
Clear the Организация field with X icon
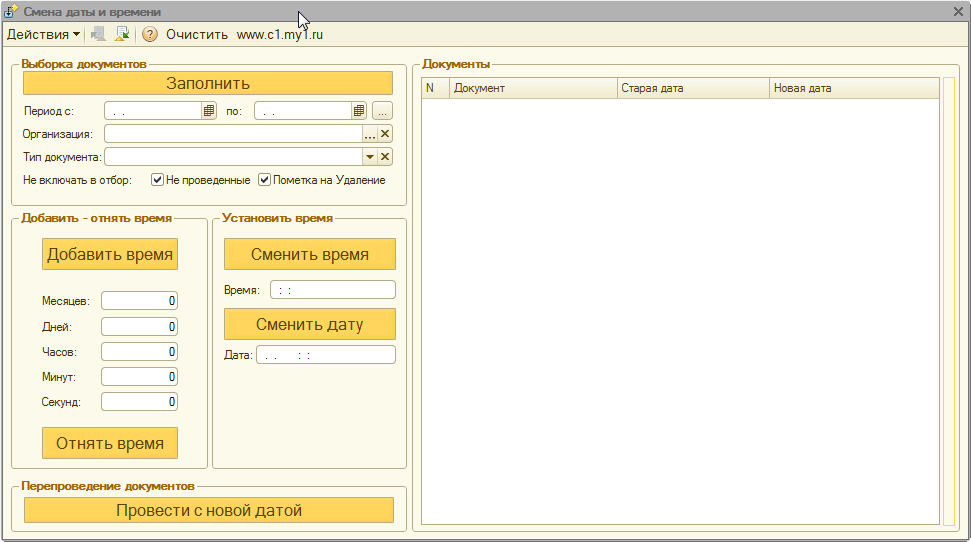385,134
